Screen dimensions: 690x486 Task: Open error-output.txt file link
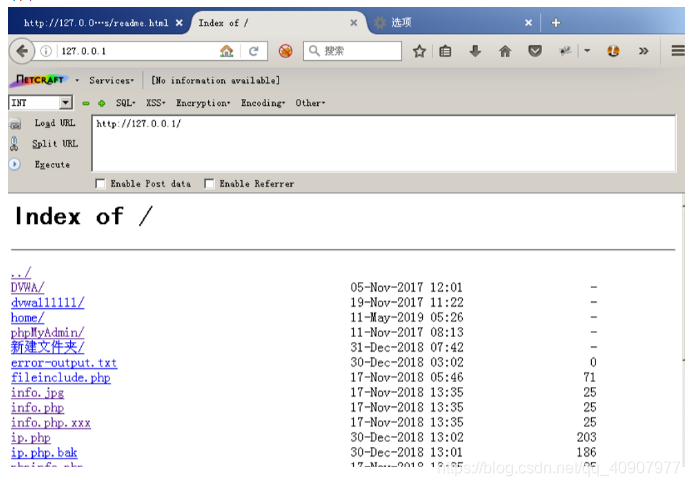point(64,363)
